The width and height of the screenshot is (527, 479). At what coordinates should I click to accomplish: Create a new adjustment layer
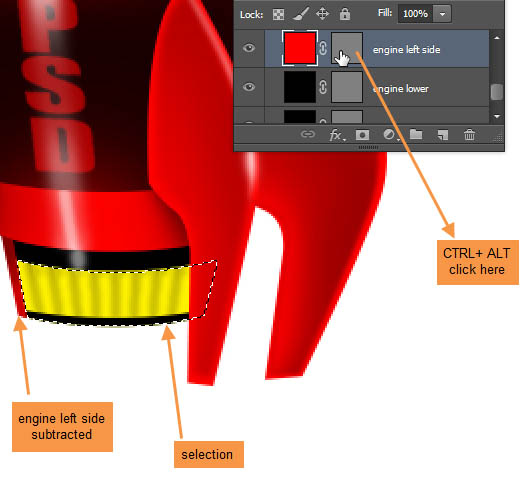point(390,135)
